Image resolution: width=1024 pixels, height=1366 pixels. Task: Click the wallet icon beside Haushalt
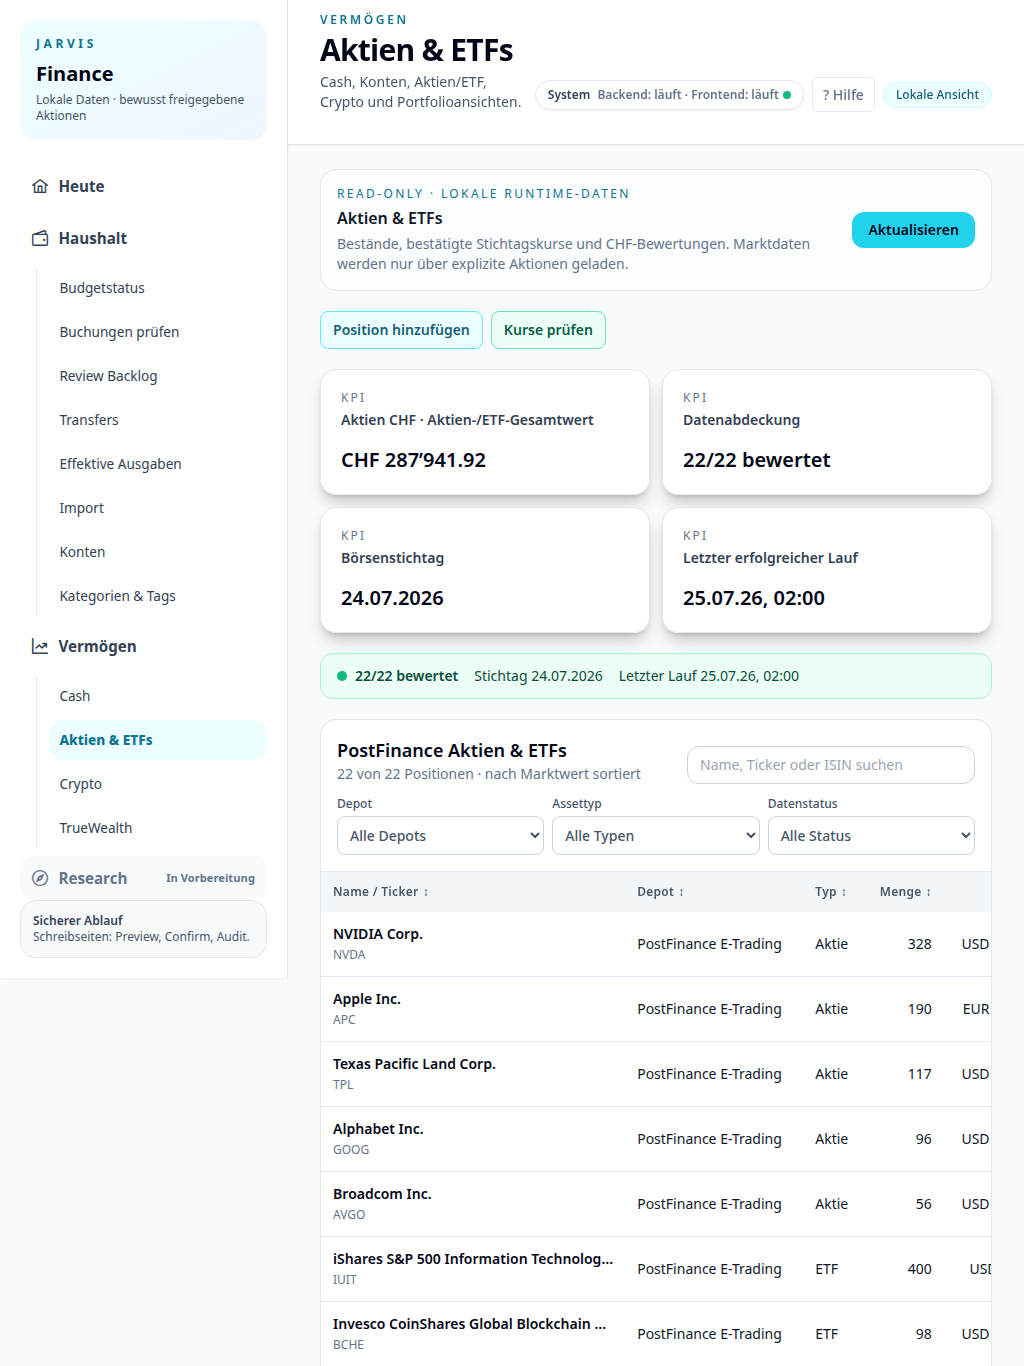click(40, 238)
